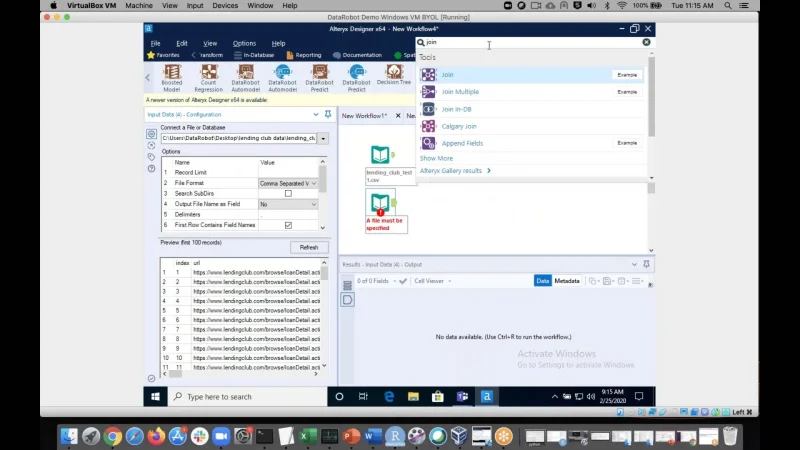800x450 pixels.
Task: Select the Input Data node with error
Action: click(x=382, y=203)
